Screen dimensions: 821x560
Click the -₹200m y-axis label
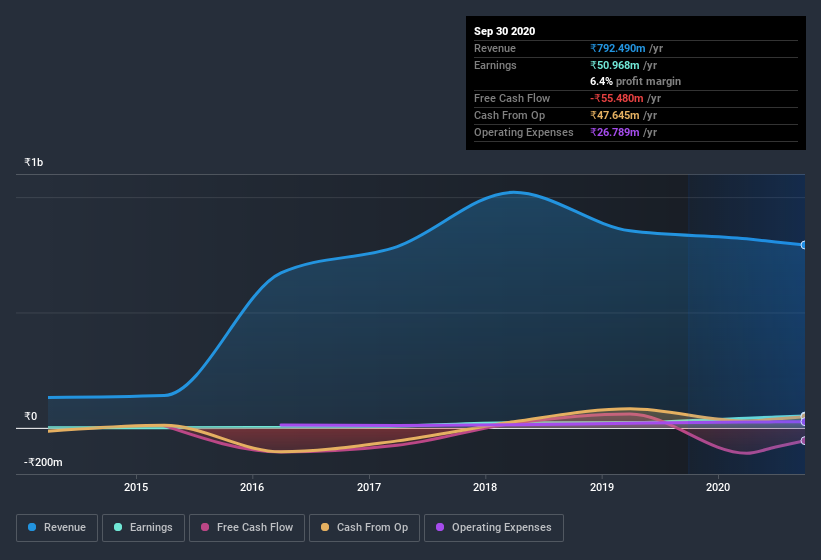pyautogui.click(x=43, y=462)
